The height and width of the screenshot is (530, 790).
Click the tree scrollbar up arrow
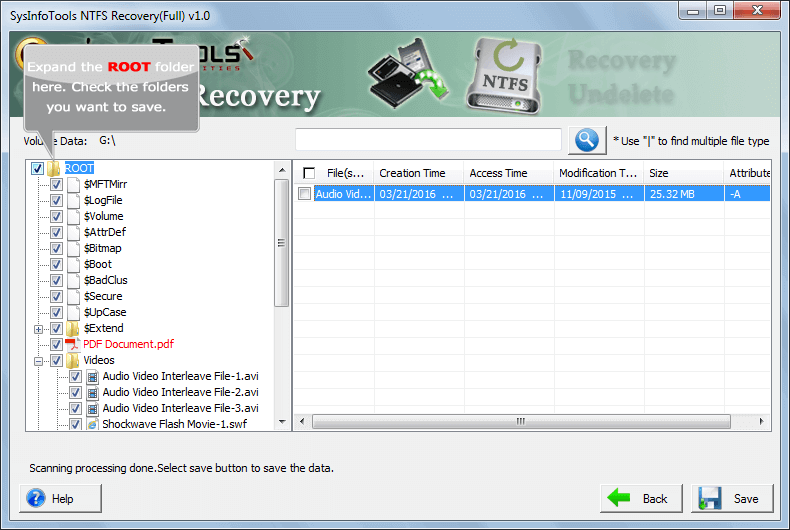pos(282,170)
